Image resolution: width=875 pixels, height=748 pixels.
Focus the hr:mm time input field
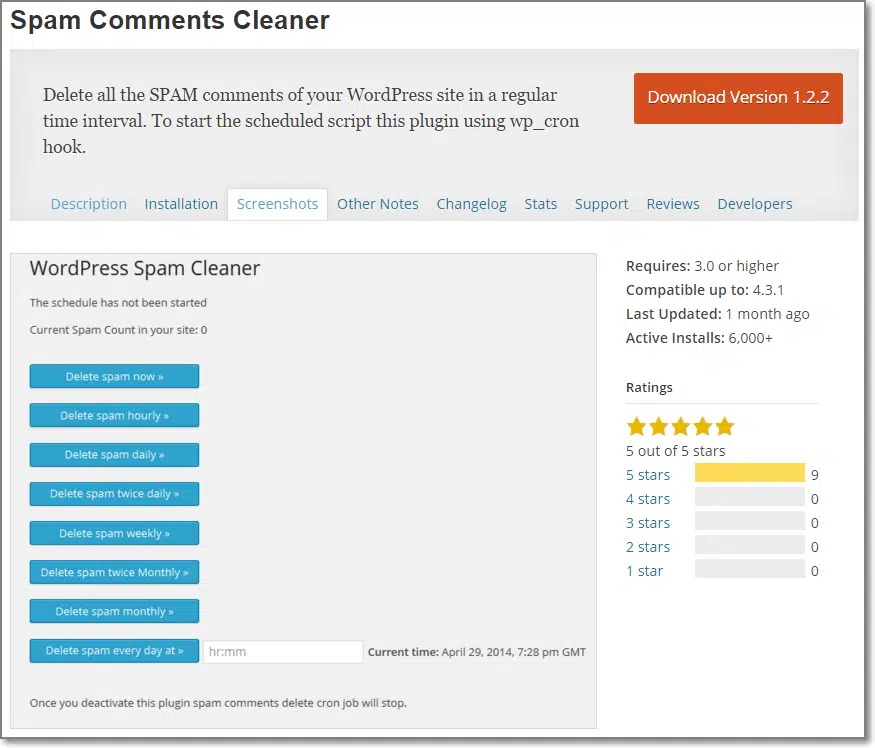[283, 652]
